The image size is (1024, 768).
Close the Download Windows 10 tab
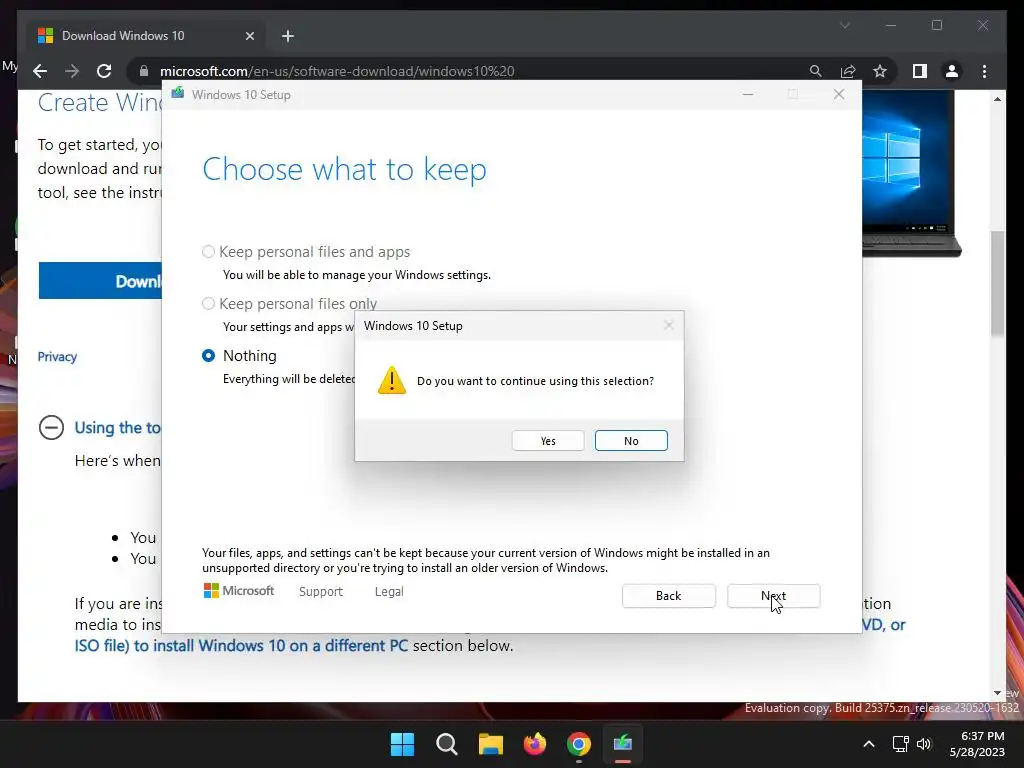[x=249, y=37]
